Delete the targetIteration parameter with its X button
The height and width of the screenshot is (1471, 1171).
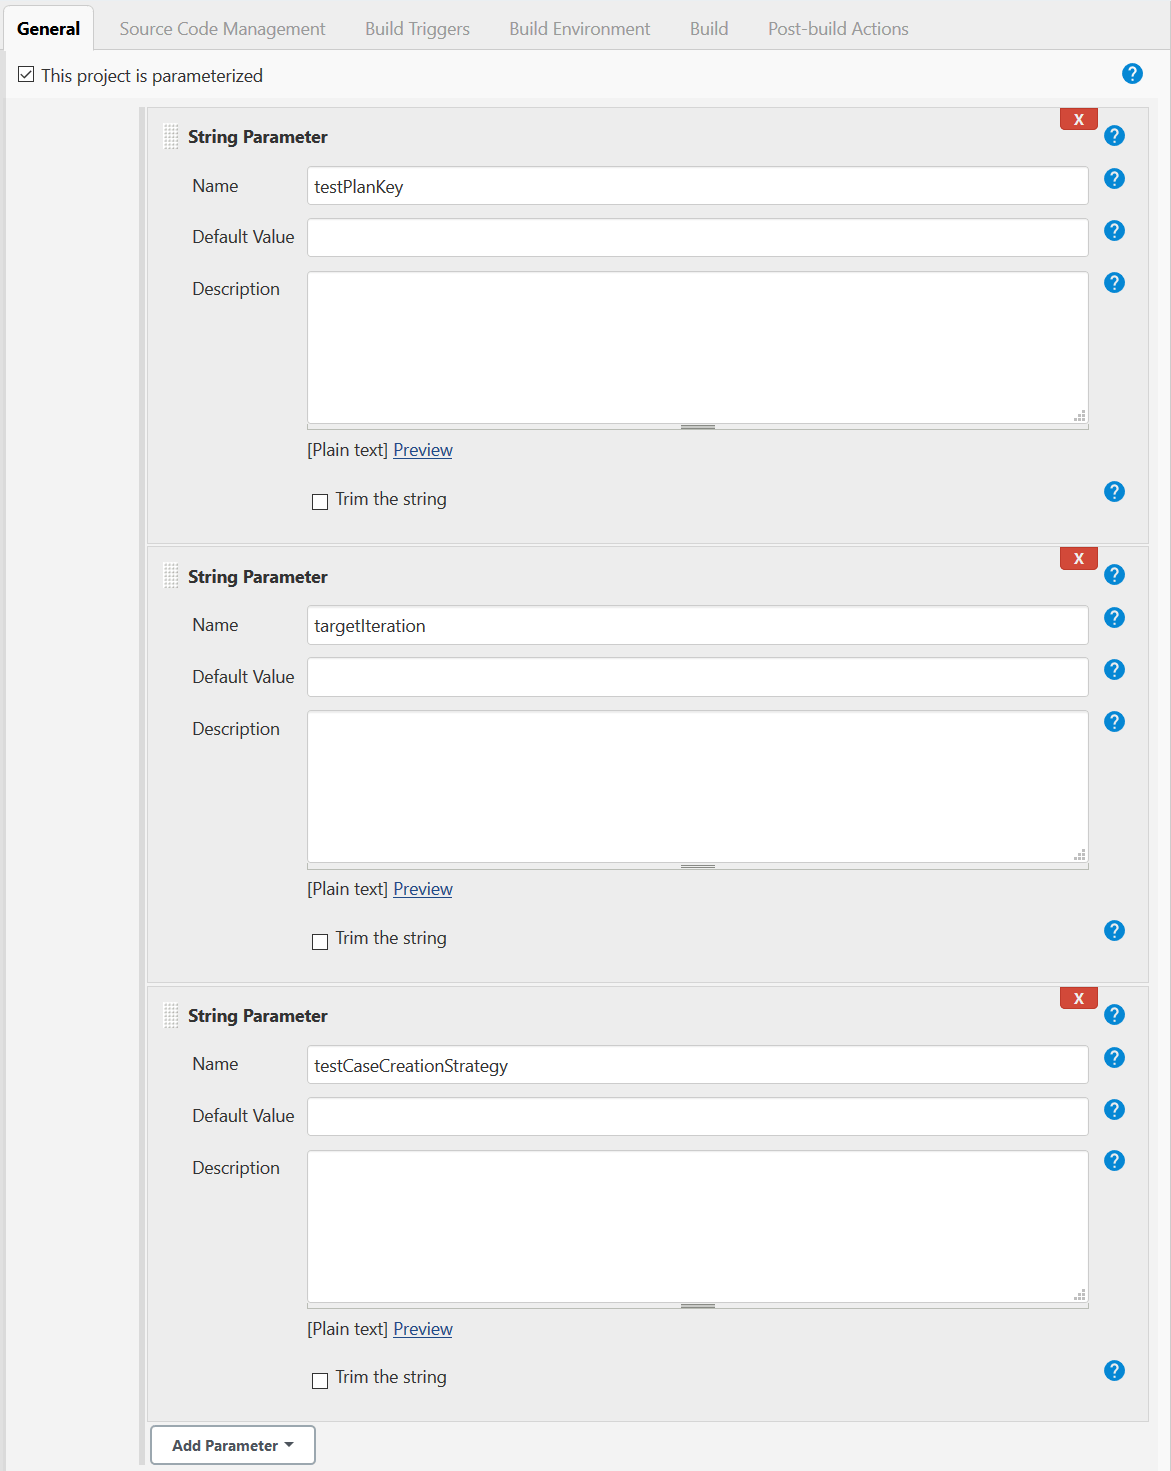(x=1078, y=558)
